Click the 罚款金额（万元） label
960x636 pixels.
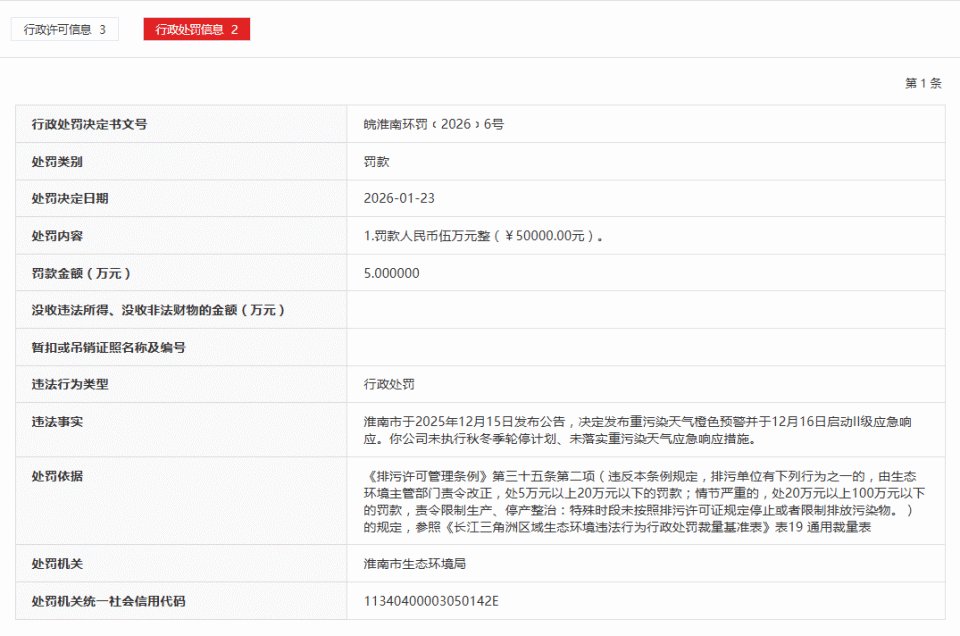(x=81, y=273)
